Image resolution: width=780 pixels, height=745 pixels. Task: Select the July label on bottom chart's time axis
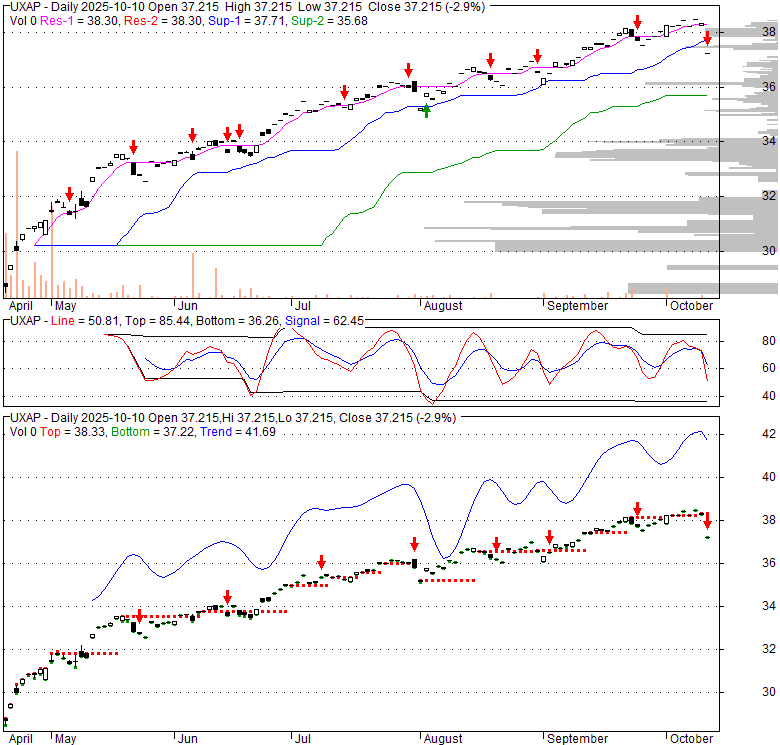[x=300, y=739]
